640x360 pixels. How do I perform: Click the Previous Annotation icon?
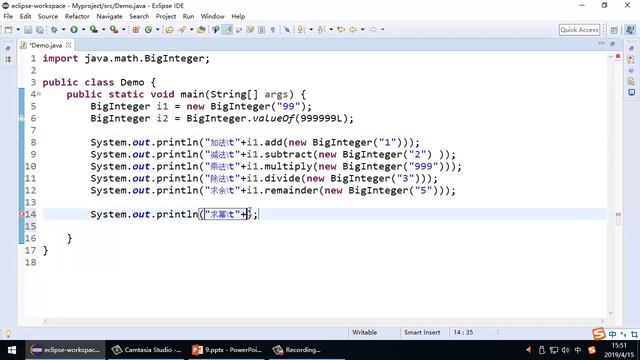(322, 29)
